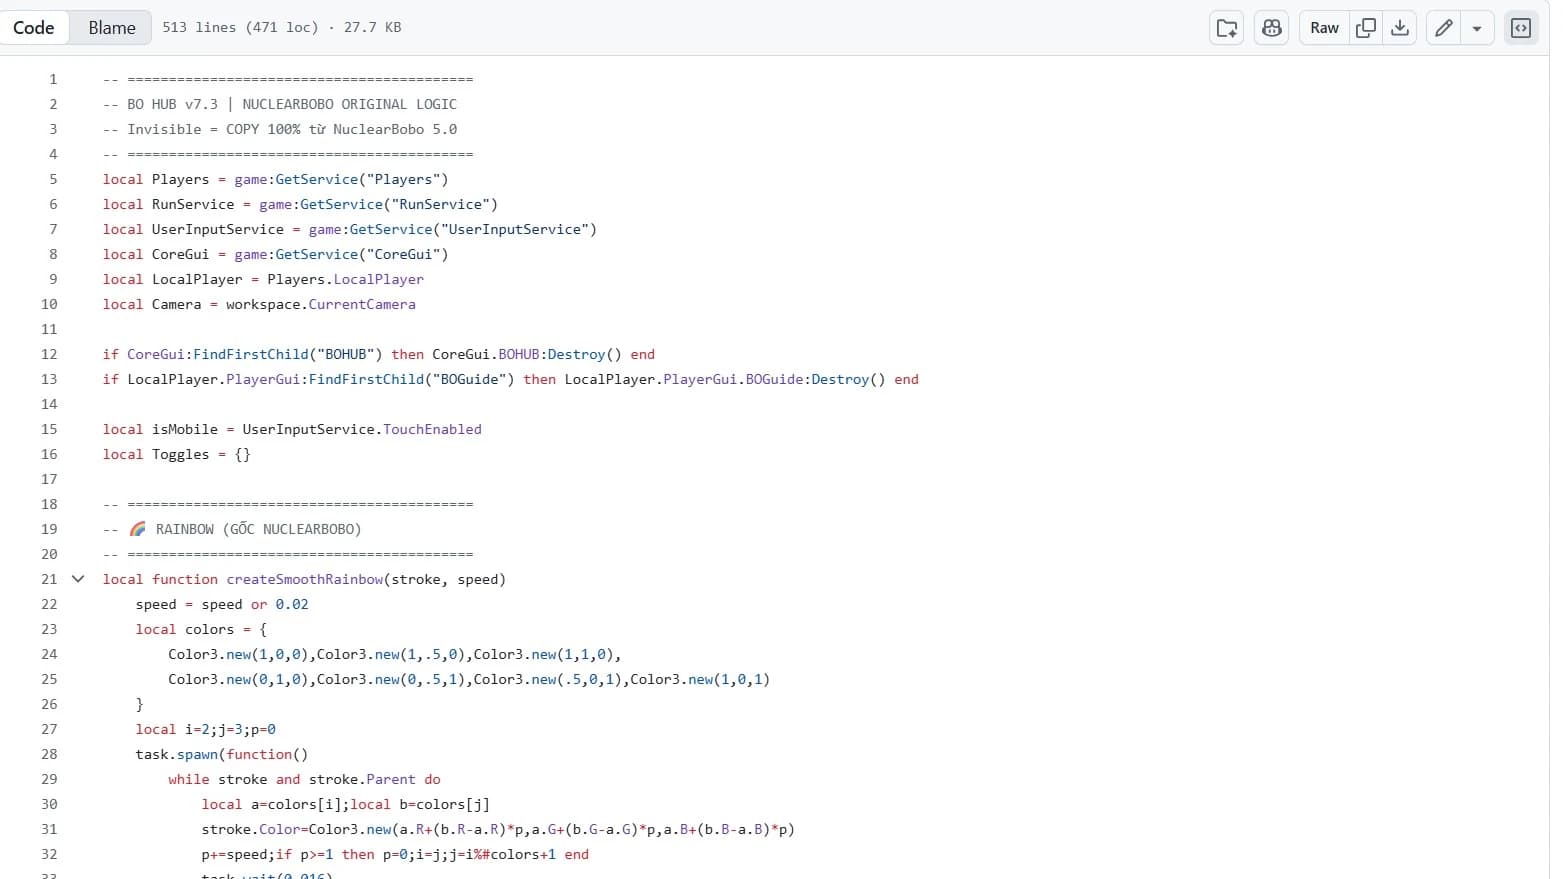The height and width of the screenshot is (879, 1563).
Task: Copy raw file contents
Action: tap(1365, 28)
